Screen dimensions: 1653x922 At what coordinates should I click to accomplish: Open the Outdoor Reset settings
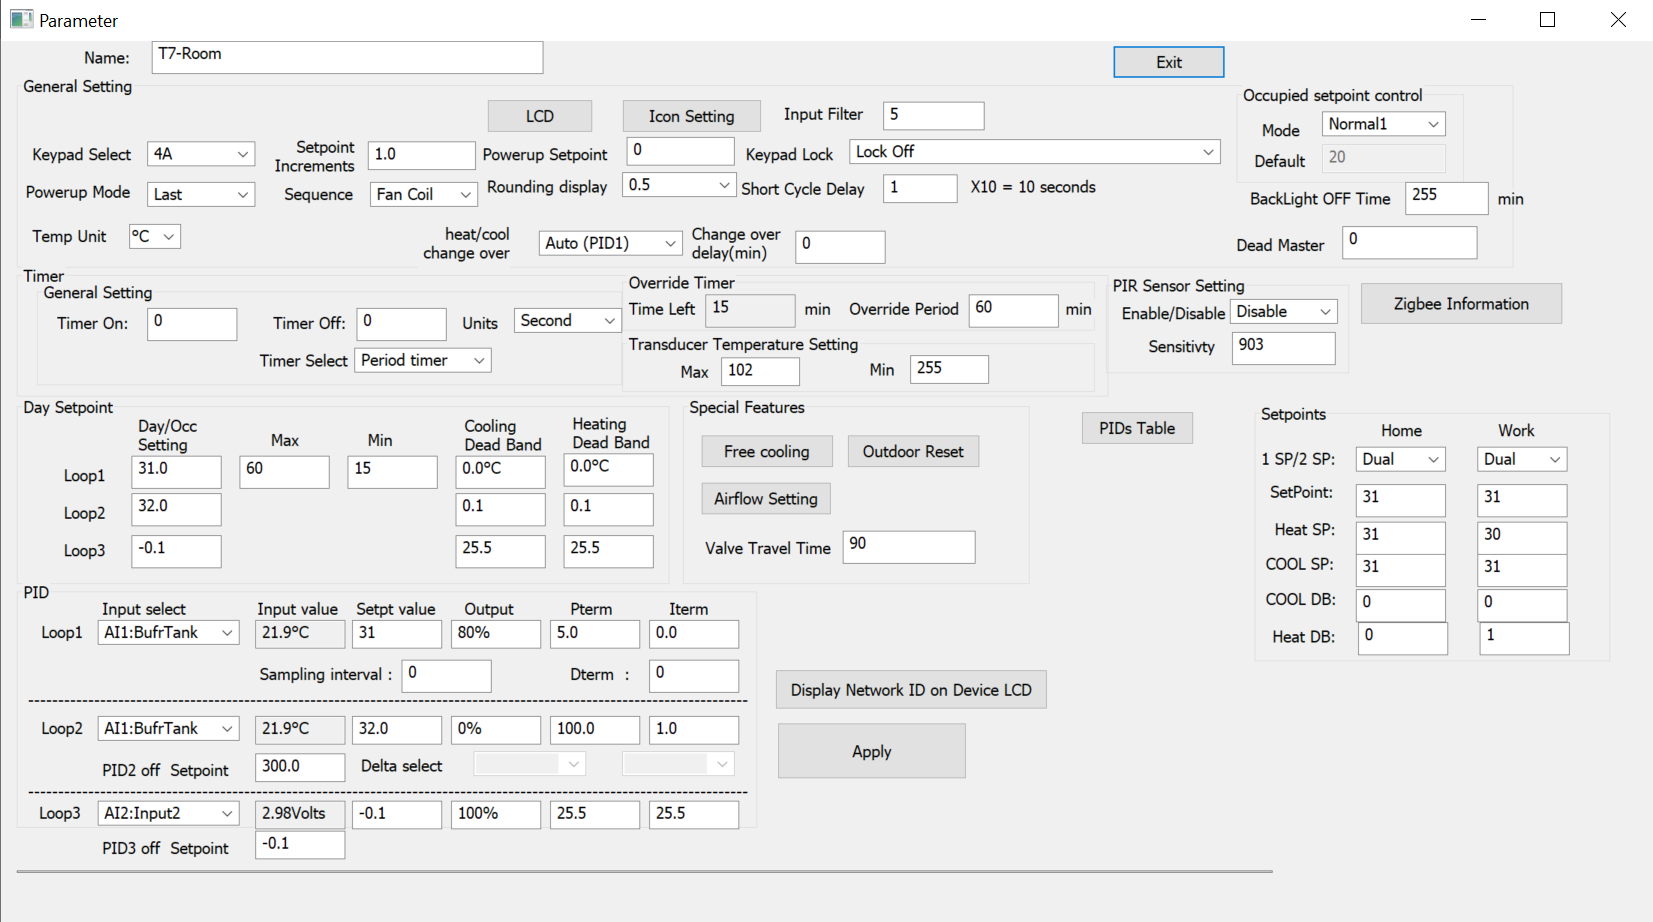(912, 451)
